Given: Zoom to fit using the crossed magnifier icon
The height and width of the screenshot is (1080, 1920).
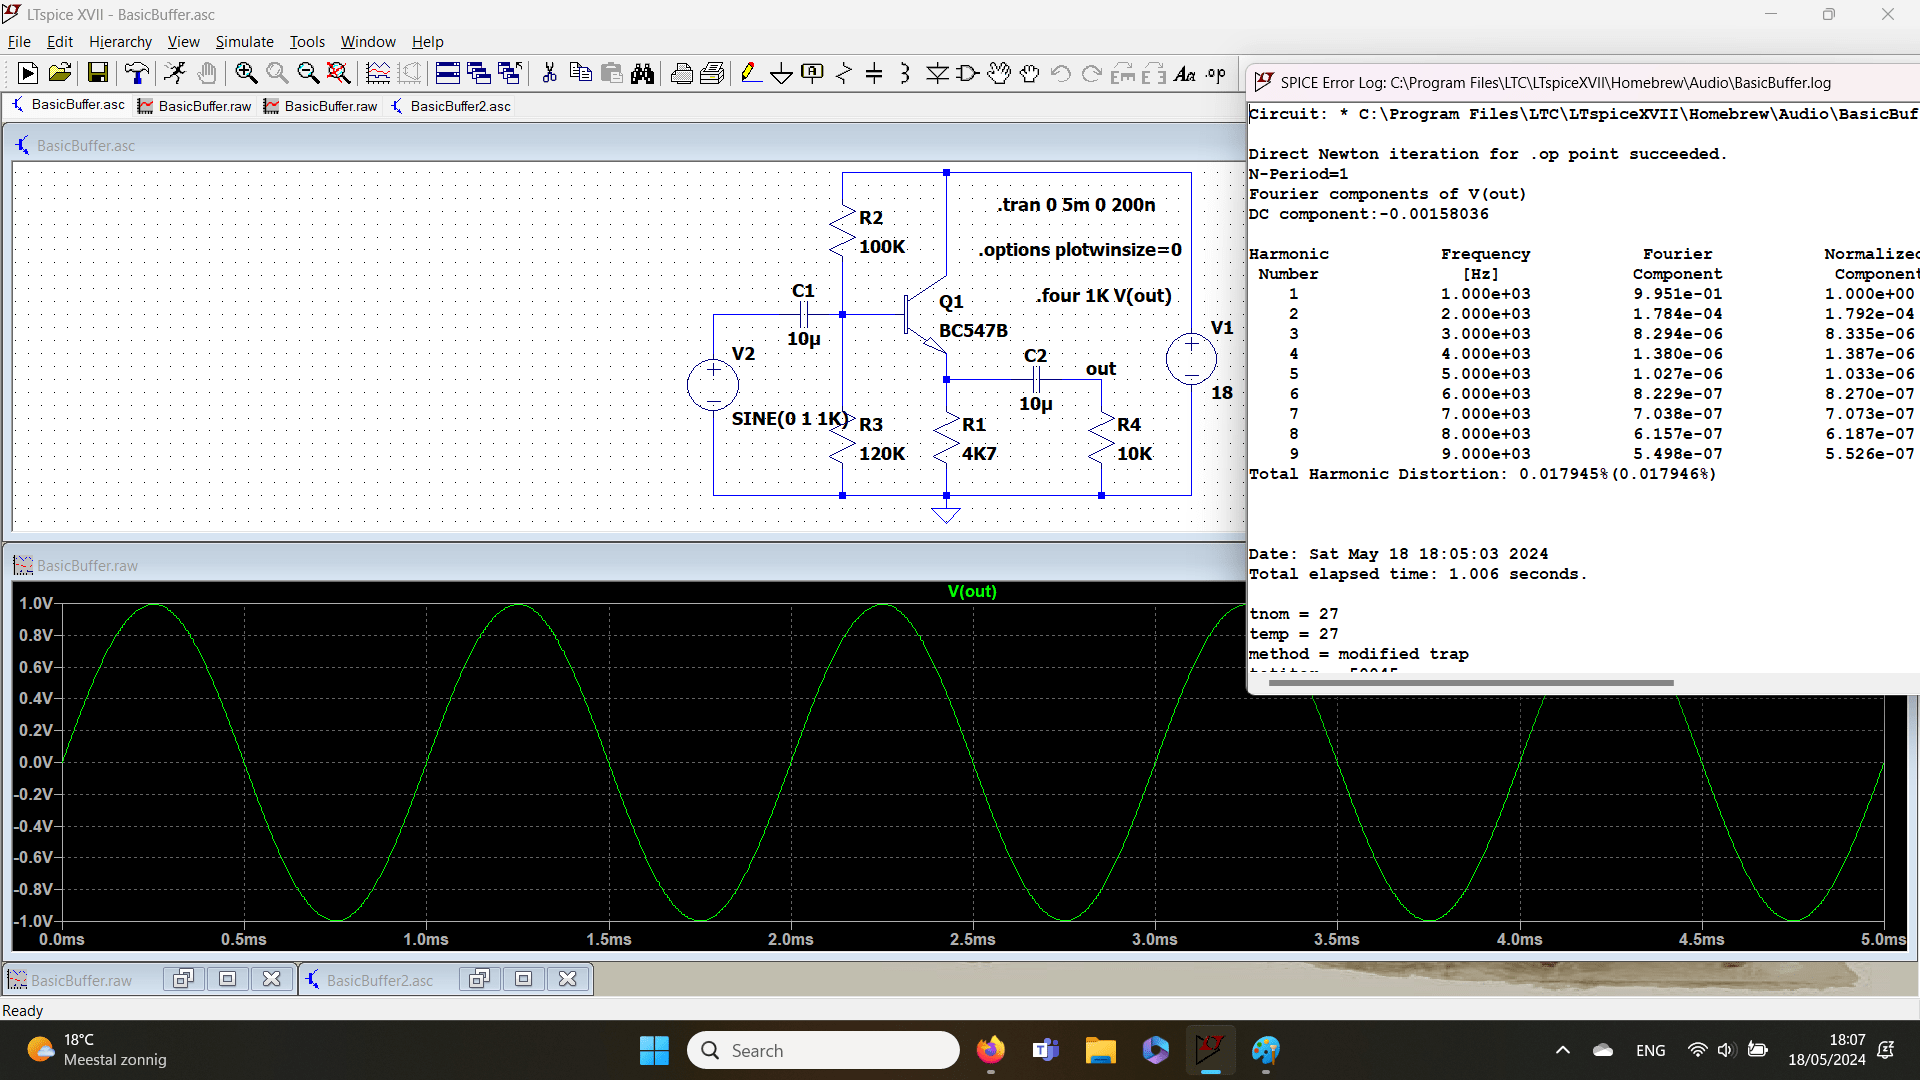Looking at the screenshot, I should pos(339,73).
